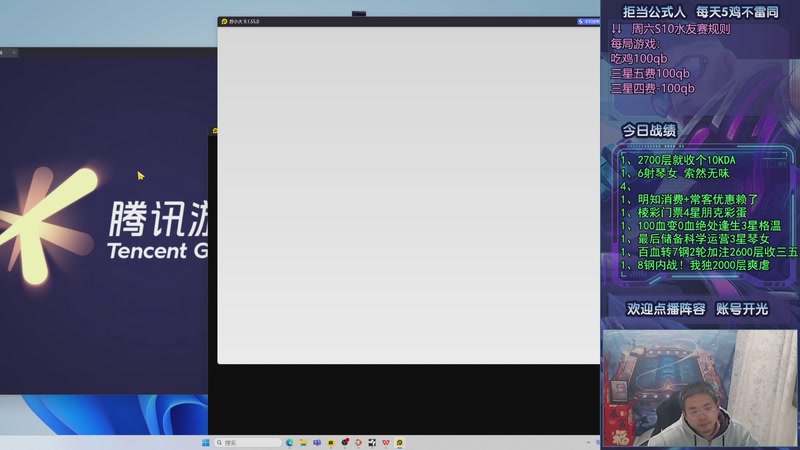Show hidden system tray icons
800x450 pixels.
[588, 442]
